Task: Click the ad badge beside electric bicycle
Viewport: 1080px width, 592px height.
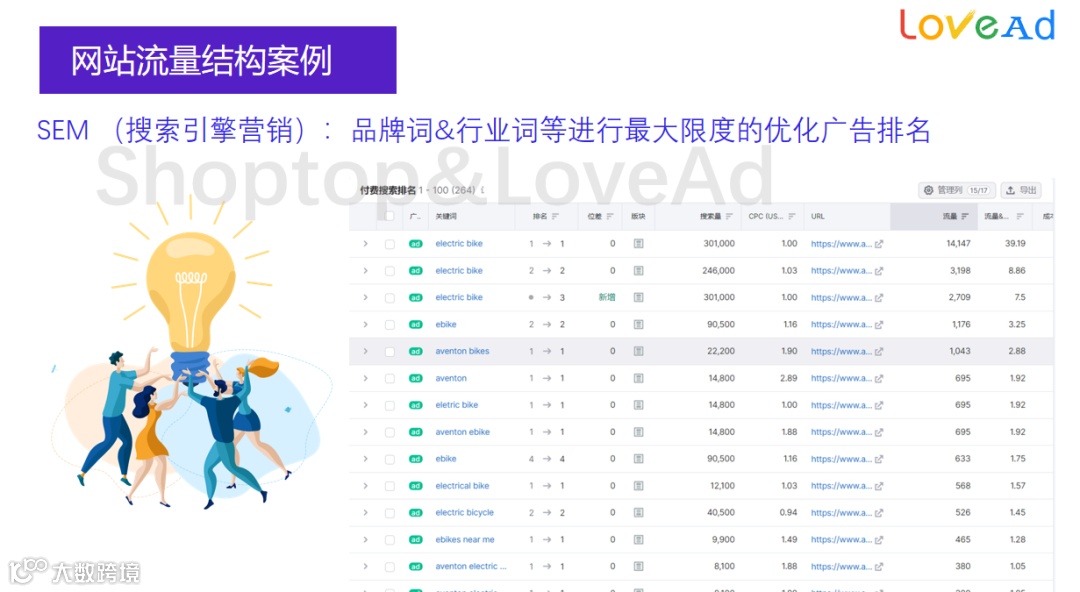Action: point(415,513)
